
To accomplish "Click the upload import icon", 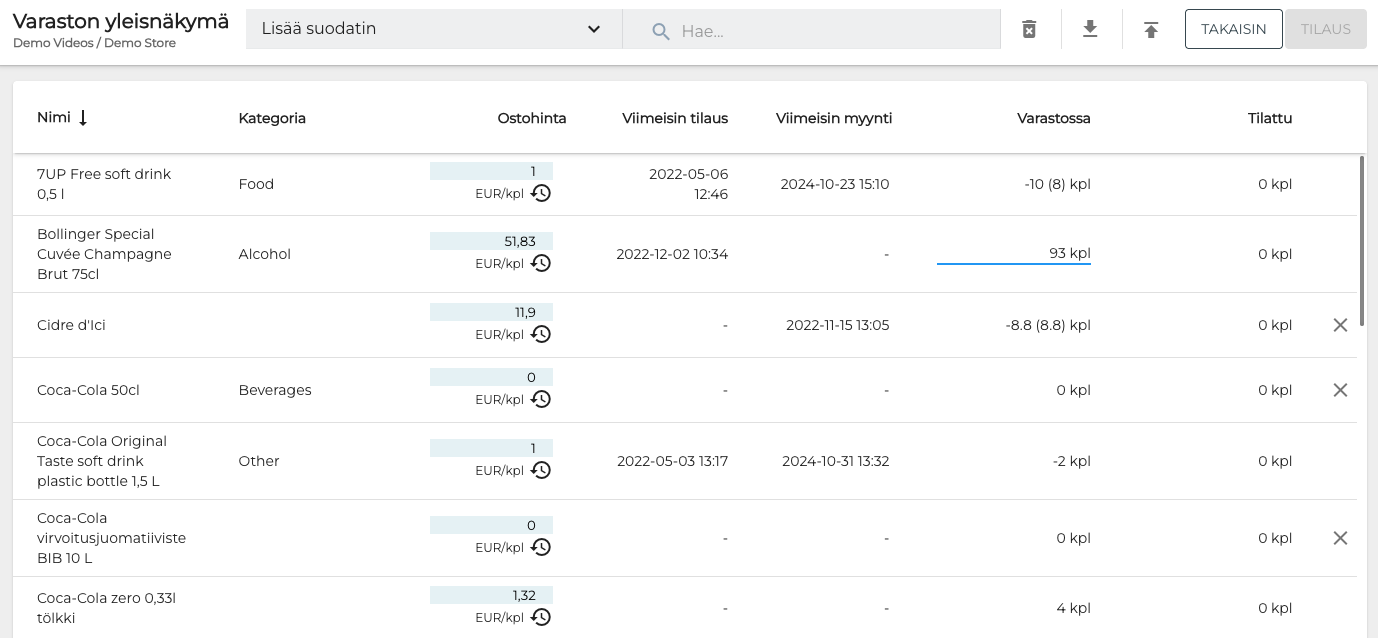I will point(1151,29).
